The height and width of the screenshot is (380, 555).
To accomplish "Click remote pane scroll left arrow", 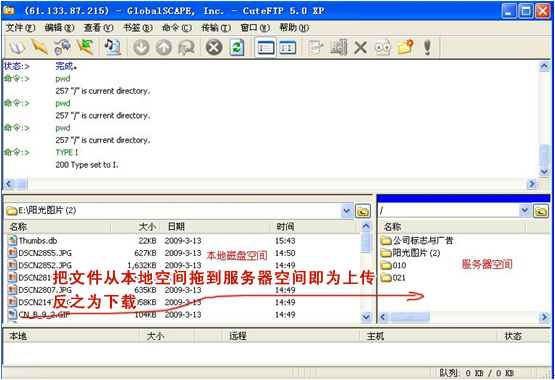I will point(383,317).
